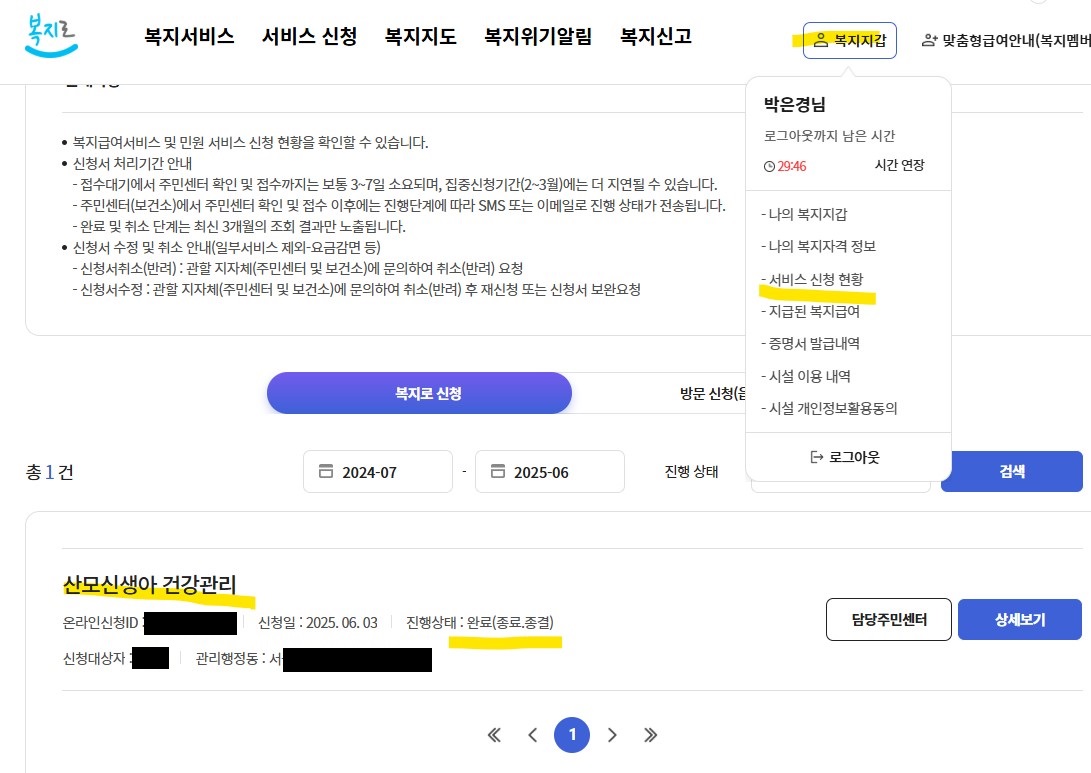Go back using the previous page arrow
This screenshot has width=1091, height=773.
point(532,734)
